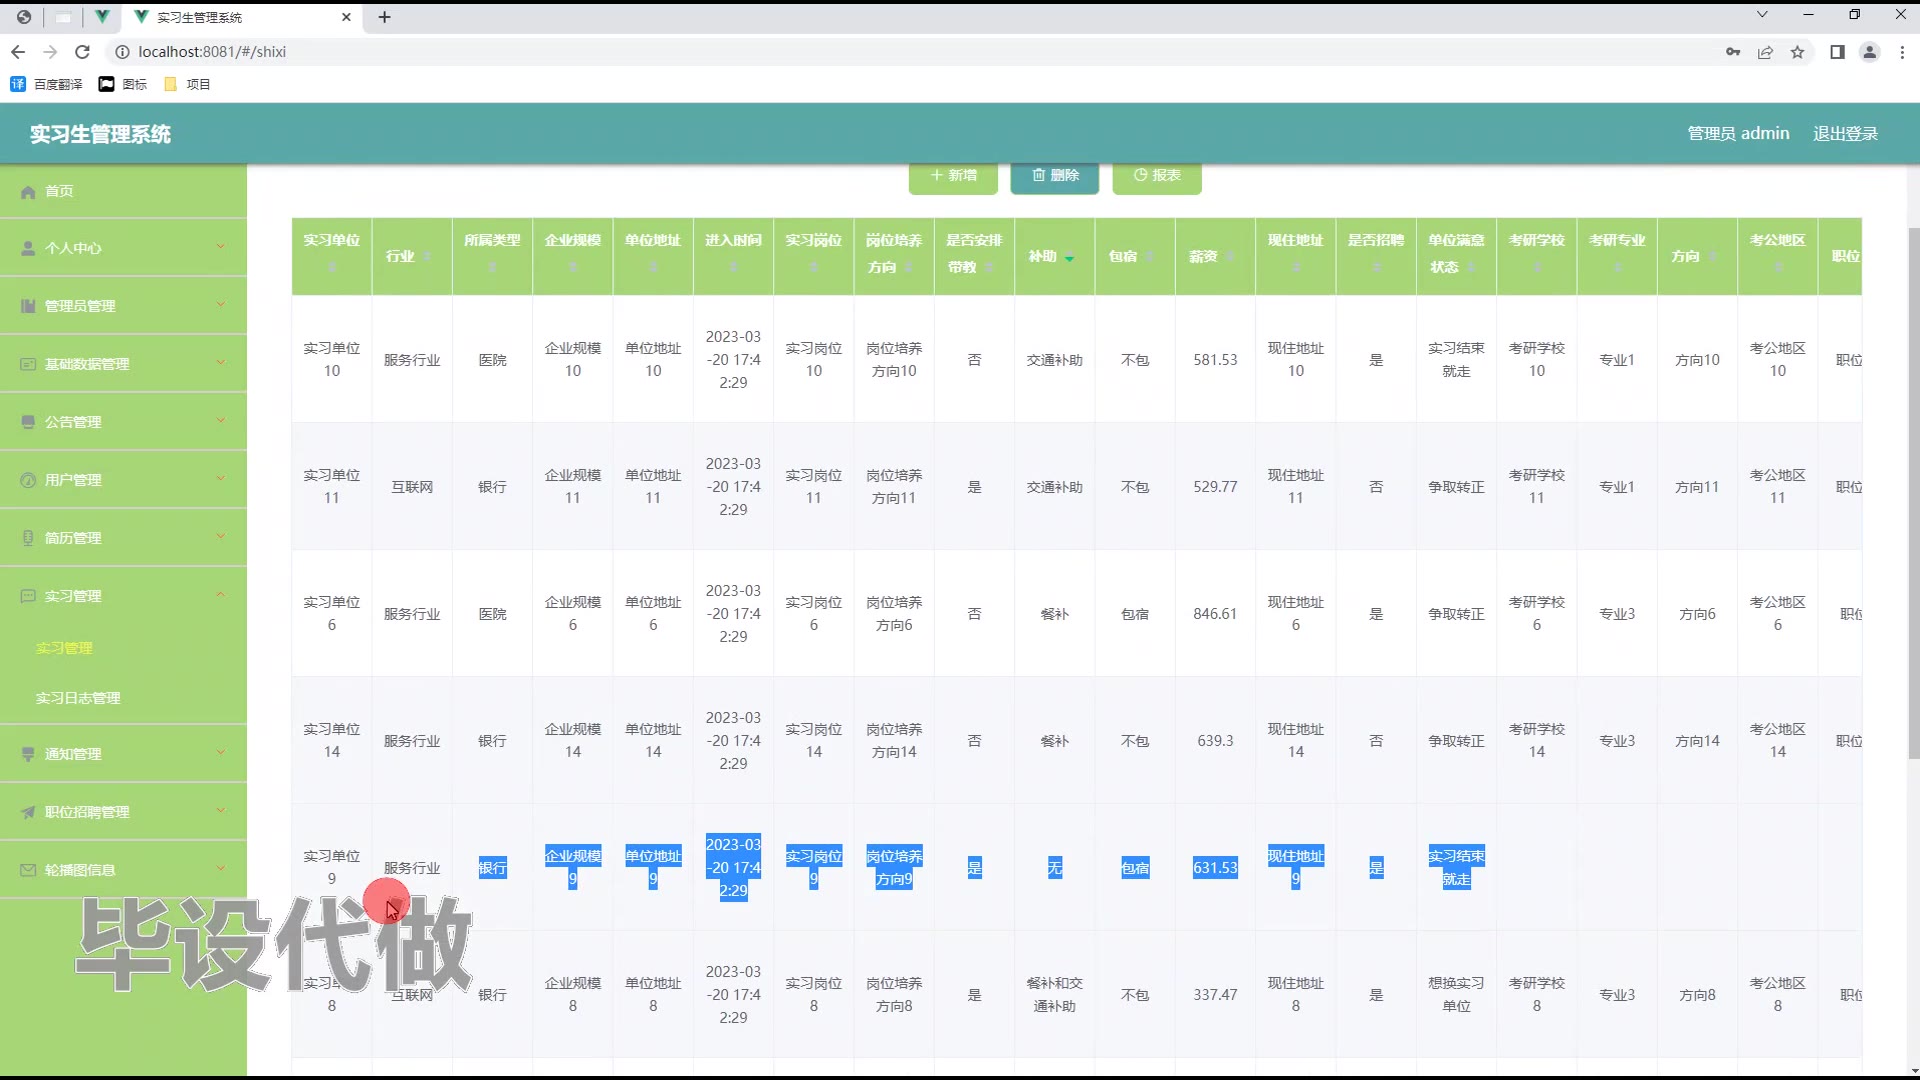Click the 个人中心 user icon
This screenshot has width=1920, height=1080.
[x=28, y=249]
